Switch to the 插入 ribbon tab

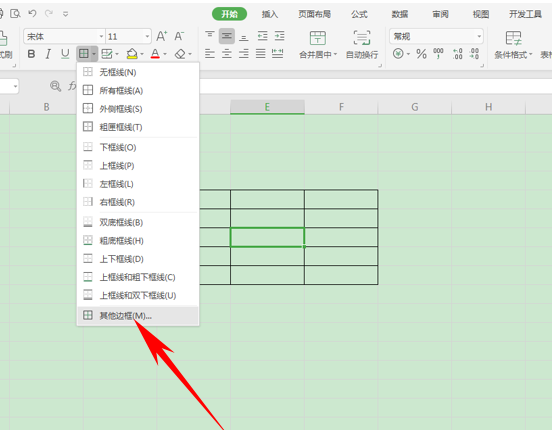pyautogui.click(x=270, y=14)
